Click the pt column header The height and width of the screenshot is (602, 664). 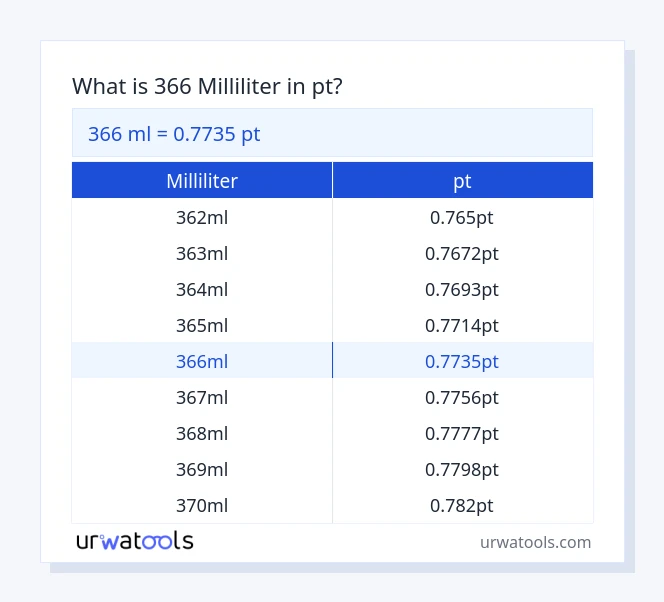pyautogui.click(x=462, y=181)
